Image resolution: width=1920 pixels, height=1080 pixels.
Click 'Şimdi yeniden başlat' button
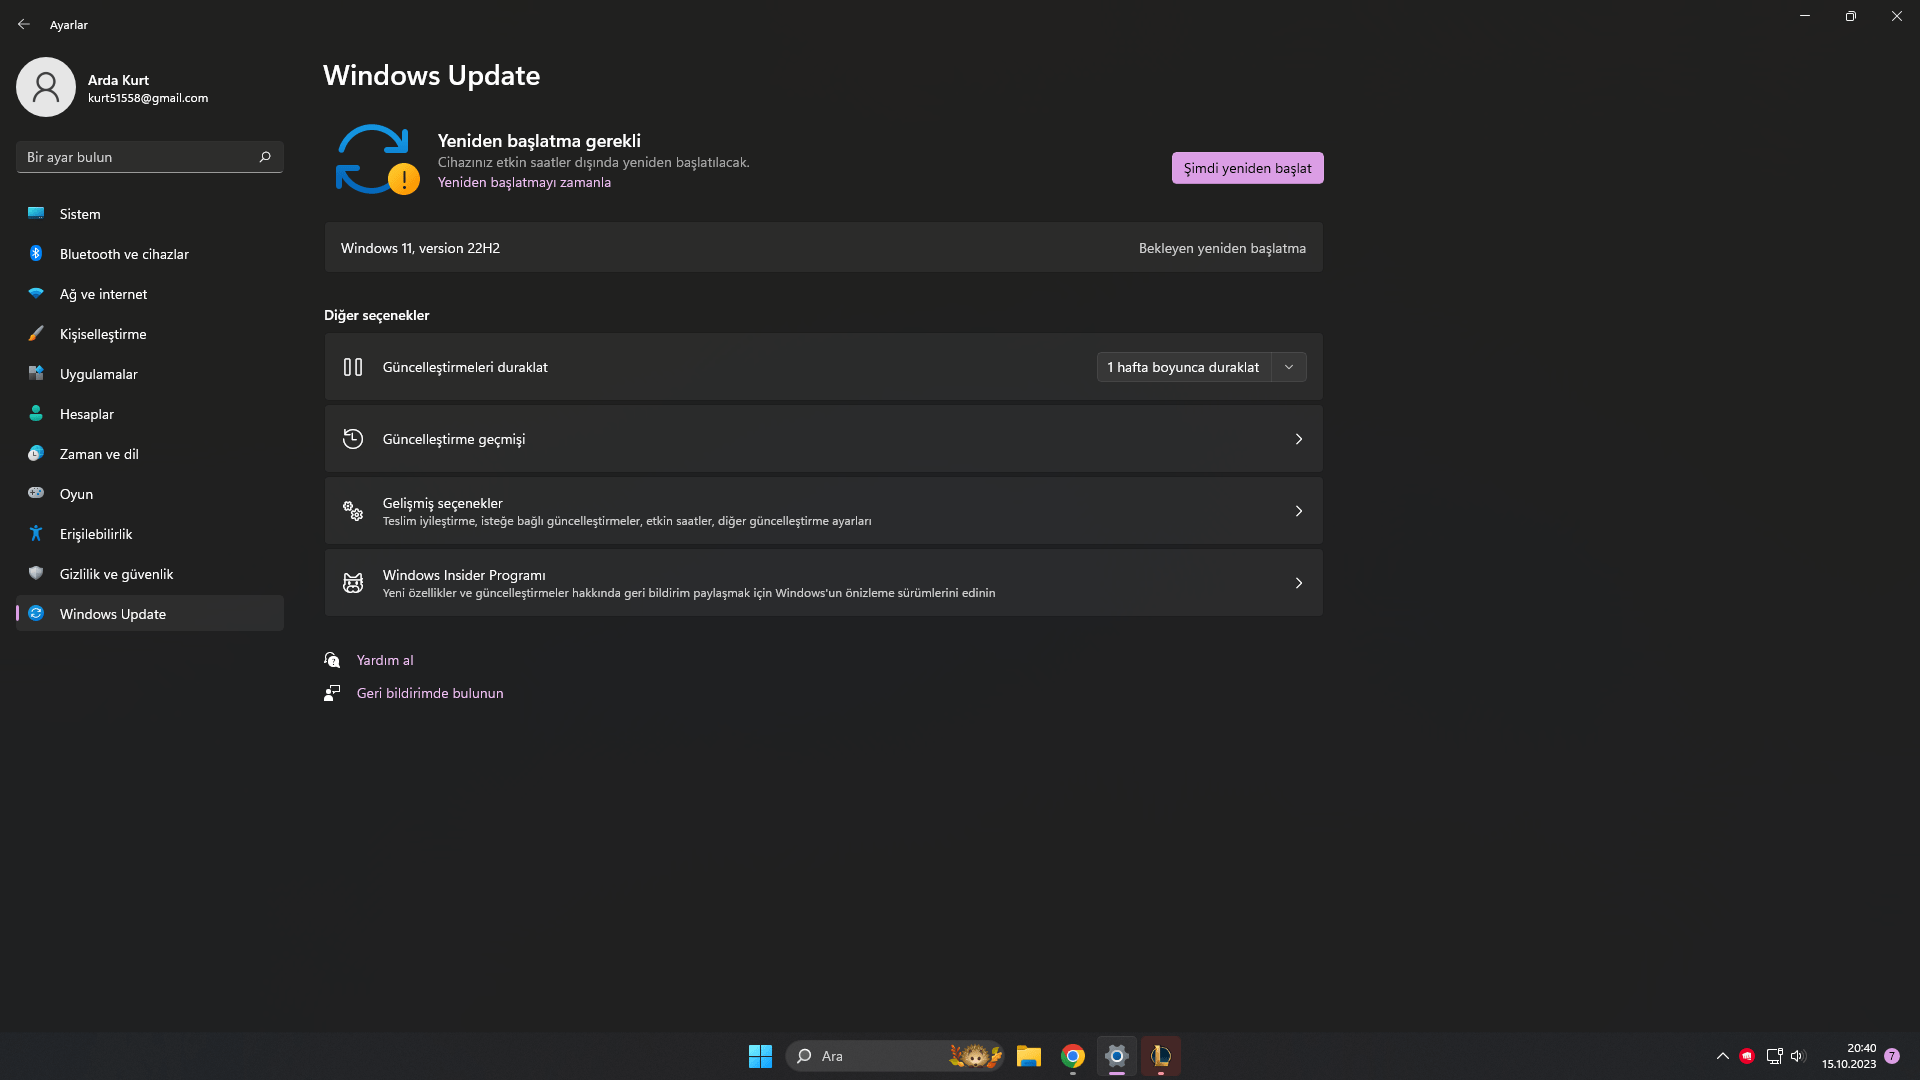coord(1248,168)
